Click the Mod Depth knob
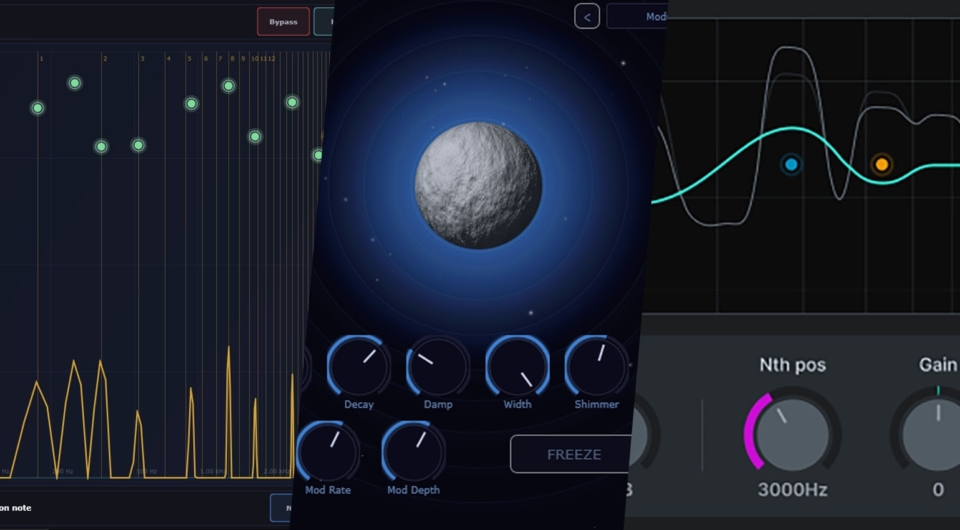Image resolution: width=960 pixels, height=530 pixels. point(413,451)
